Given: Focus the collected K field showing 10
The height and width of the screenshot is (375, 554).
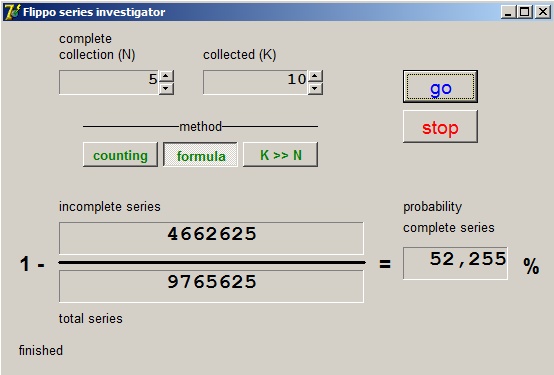Looking at the screenshot, I should click(256, 82).
